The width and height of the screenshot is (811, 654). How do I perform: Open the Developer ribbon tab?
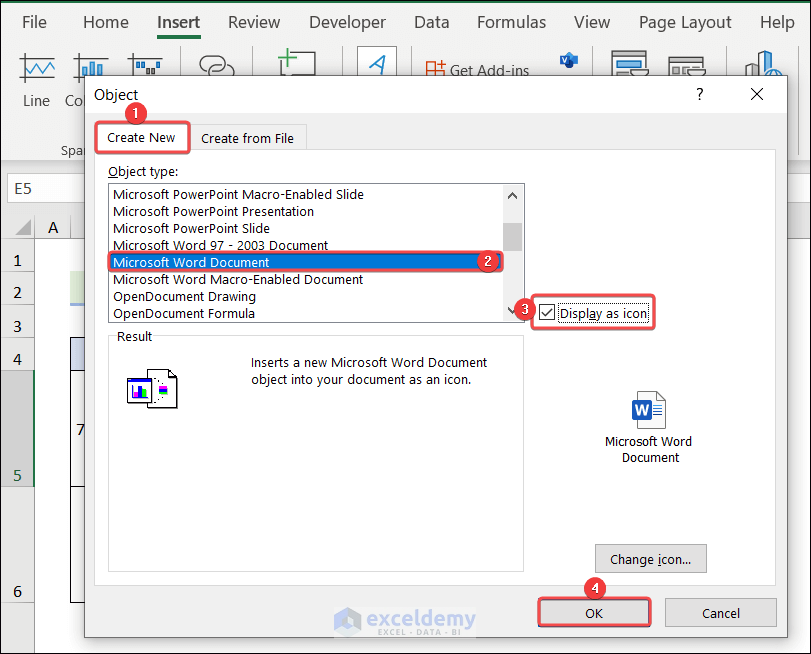347,22
